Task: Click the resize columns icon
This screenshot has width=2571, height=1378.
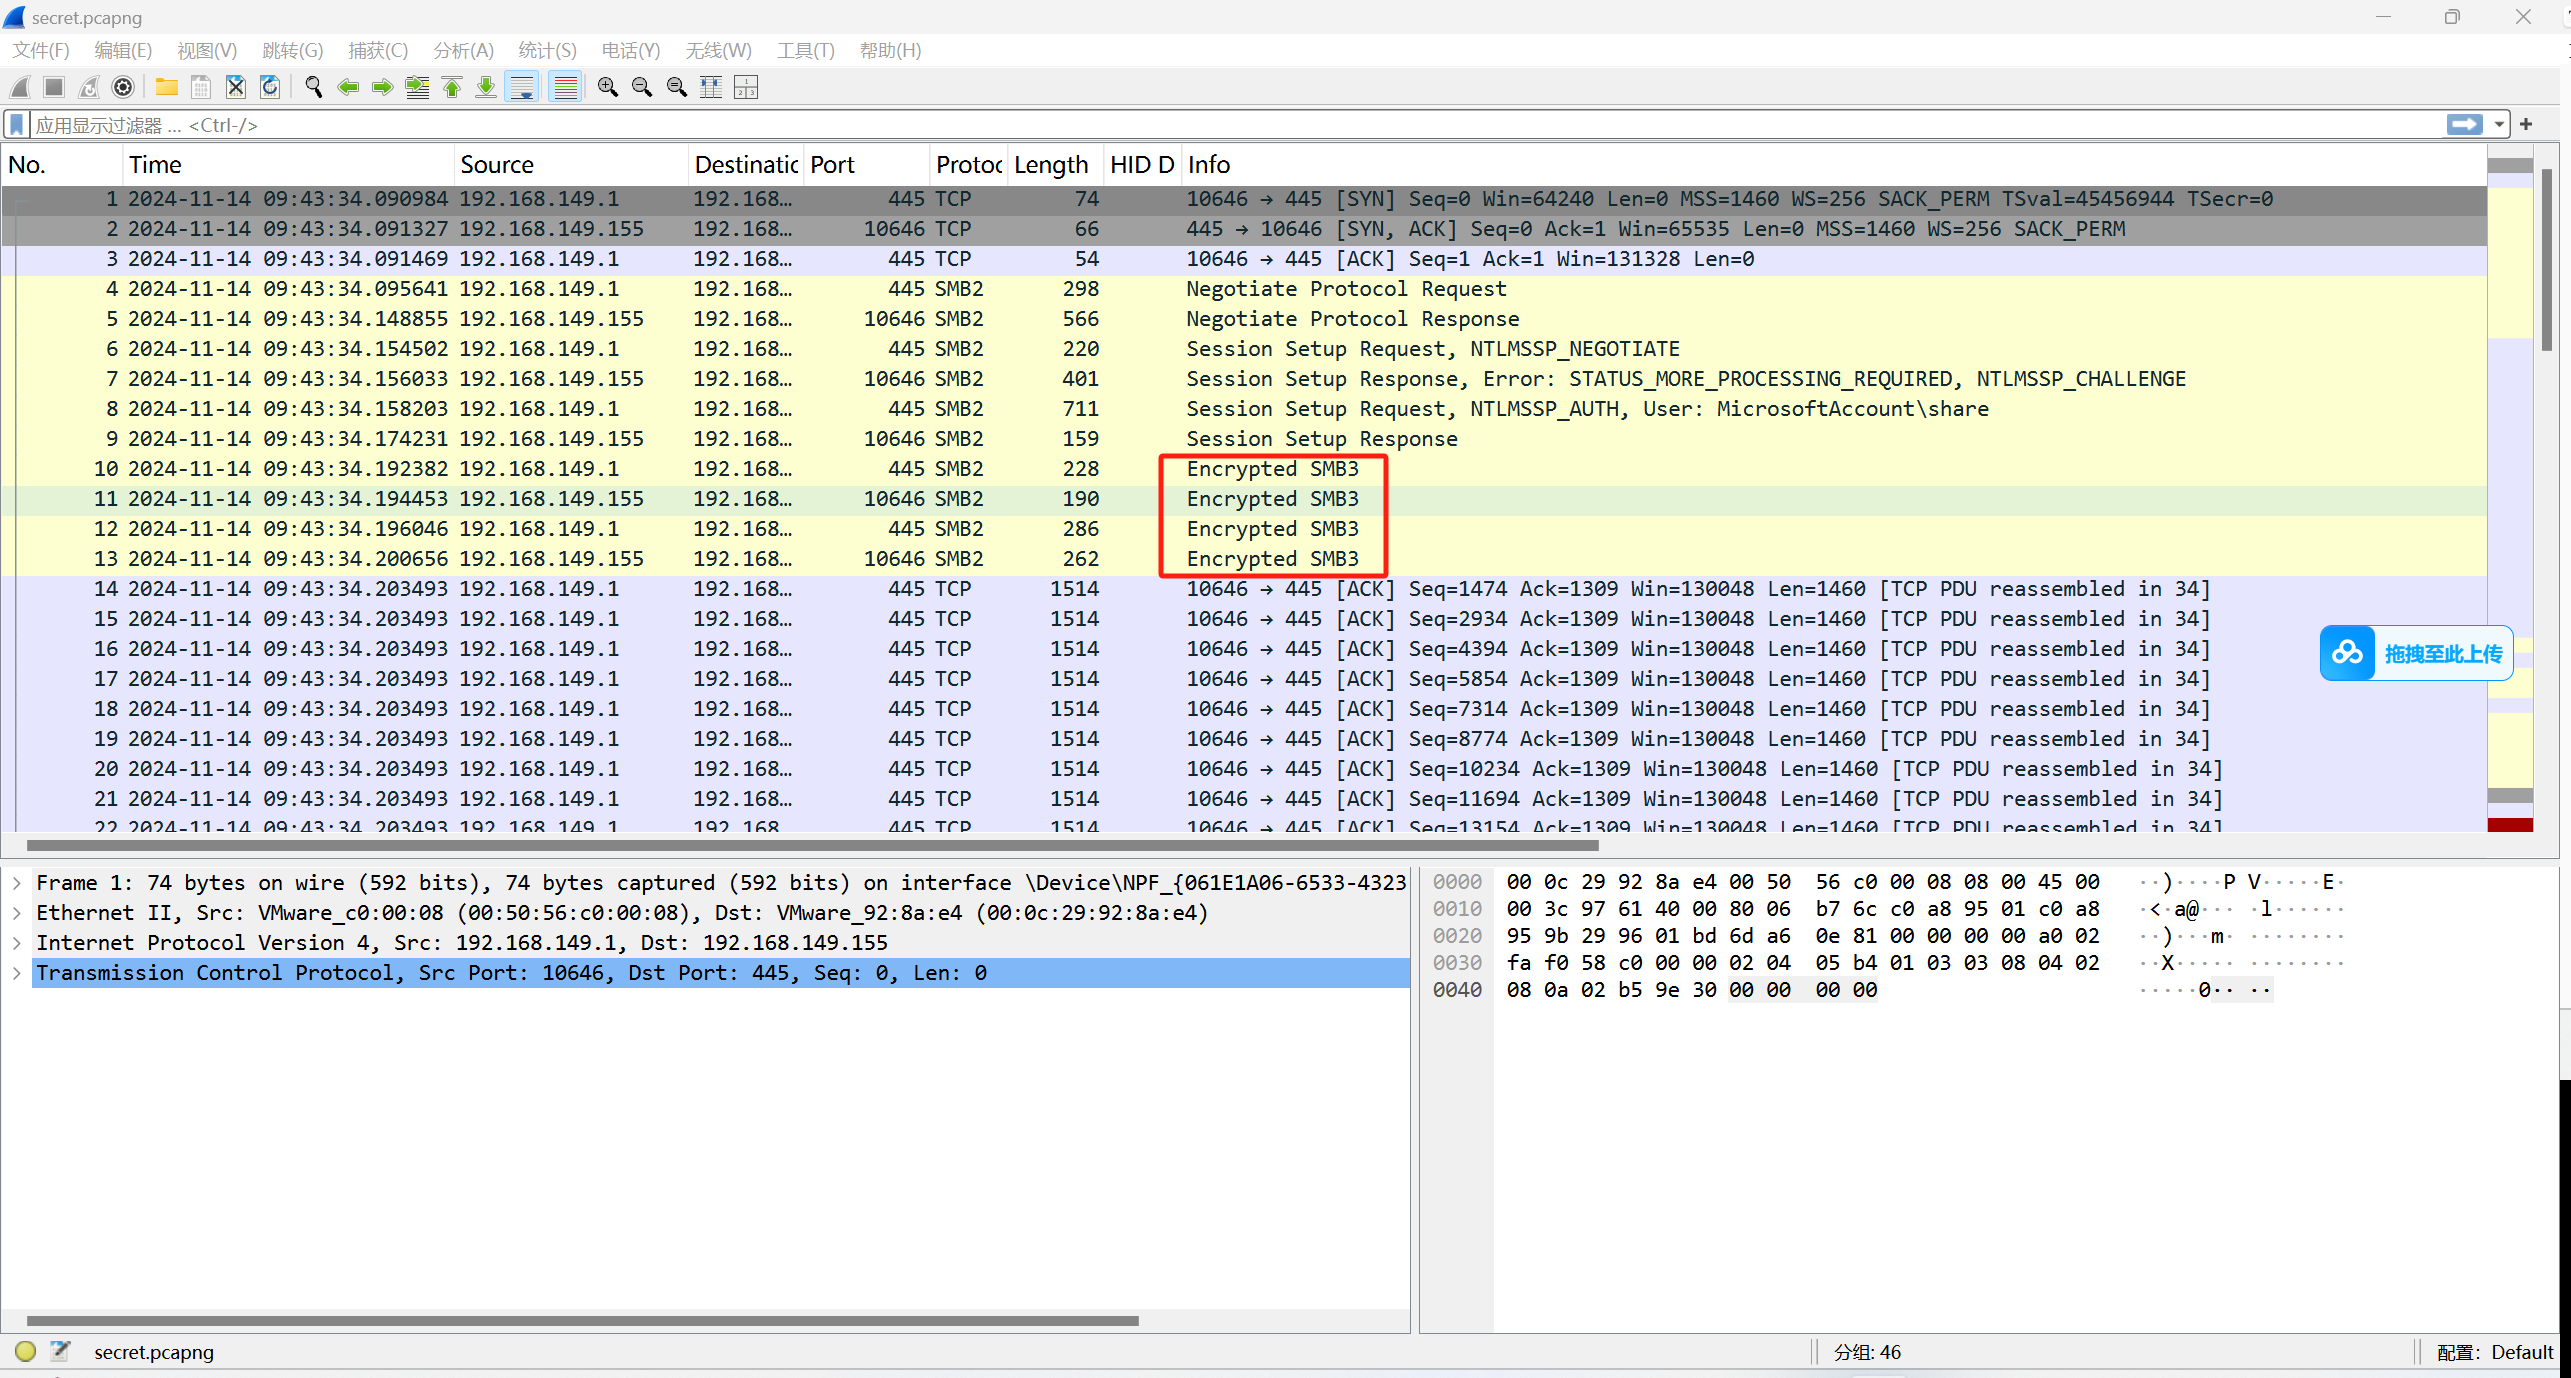Action: 711,88
